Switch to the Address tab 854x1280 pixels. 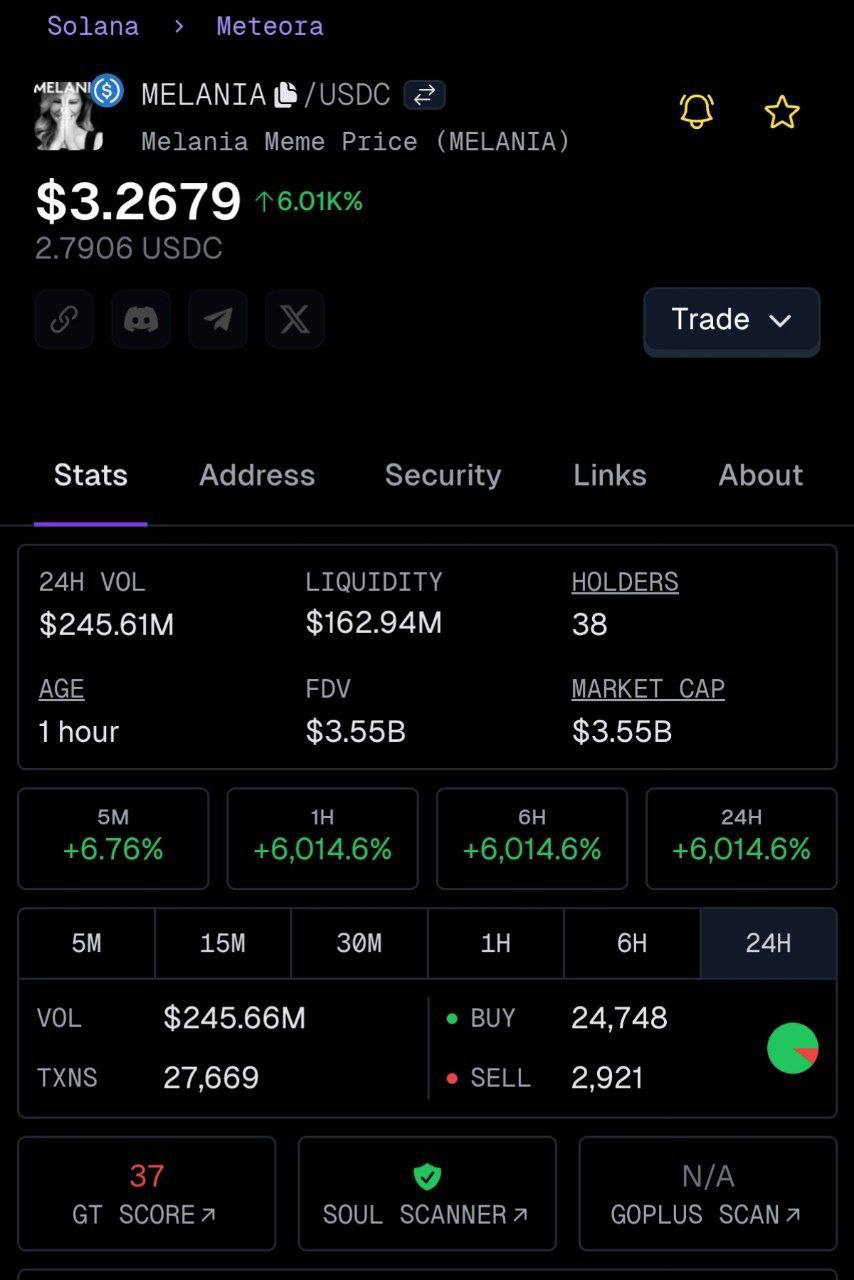tap(257, 475)
